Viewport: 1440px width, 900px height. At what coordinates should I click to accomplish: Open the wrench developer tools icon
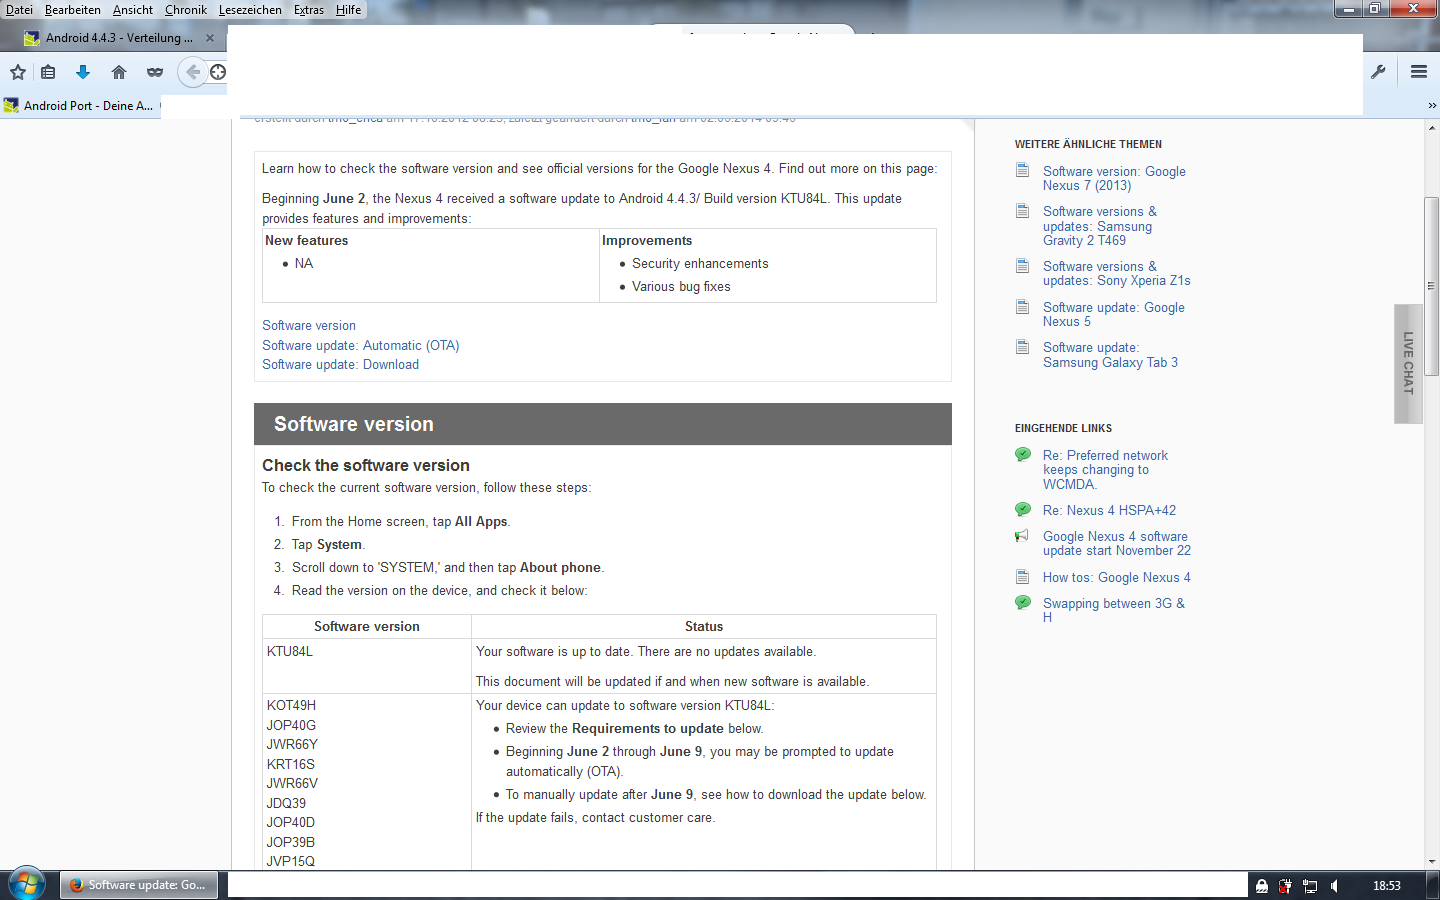pyautogui.click(x=1378, y=72)
